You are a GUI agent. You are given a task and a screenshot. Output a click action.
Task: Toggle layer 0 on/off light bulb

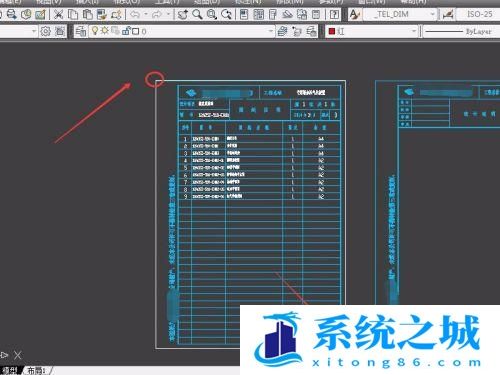pyautogui.click(x=95, y=31)
